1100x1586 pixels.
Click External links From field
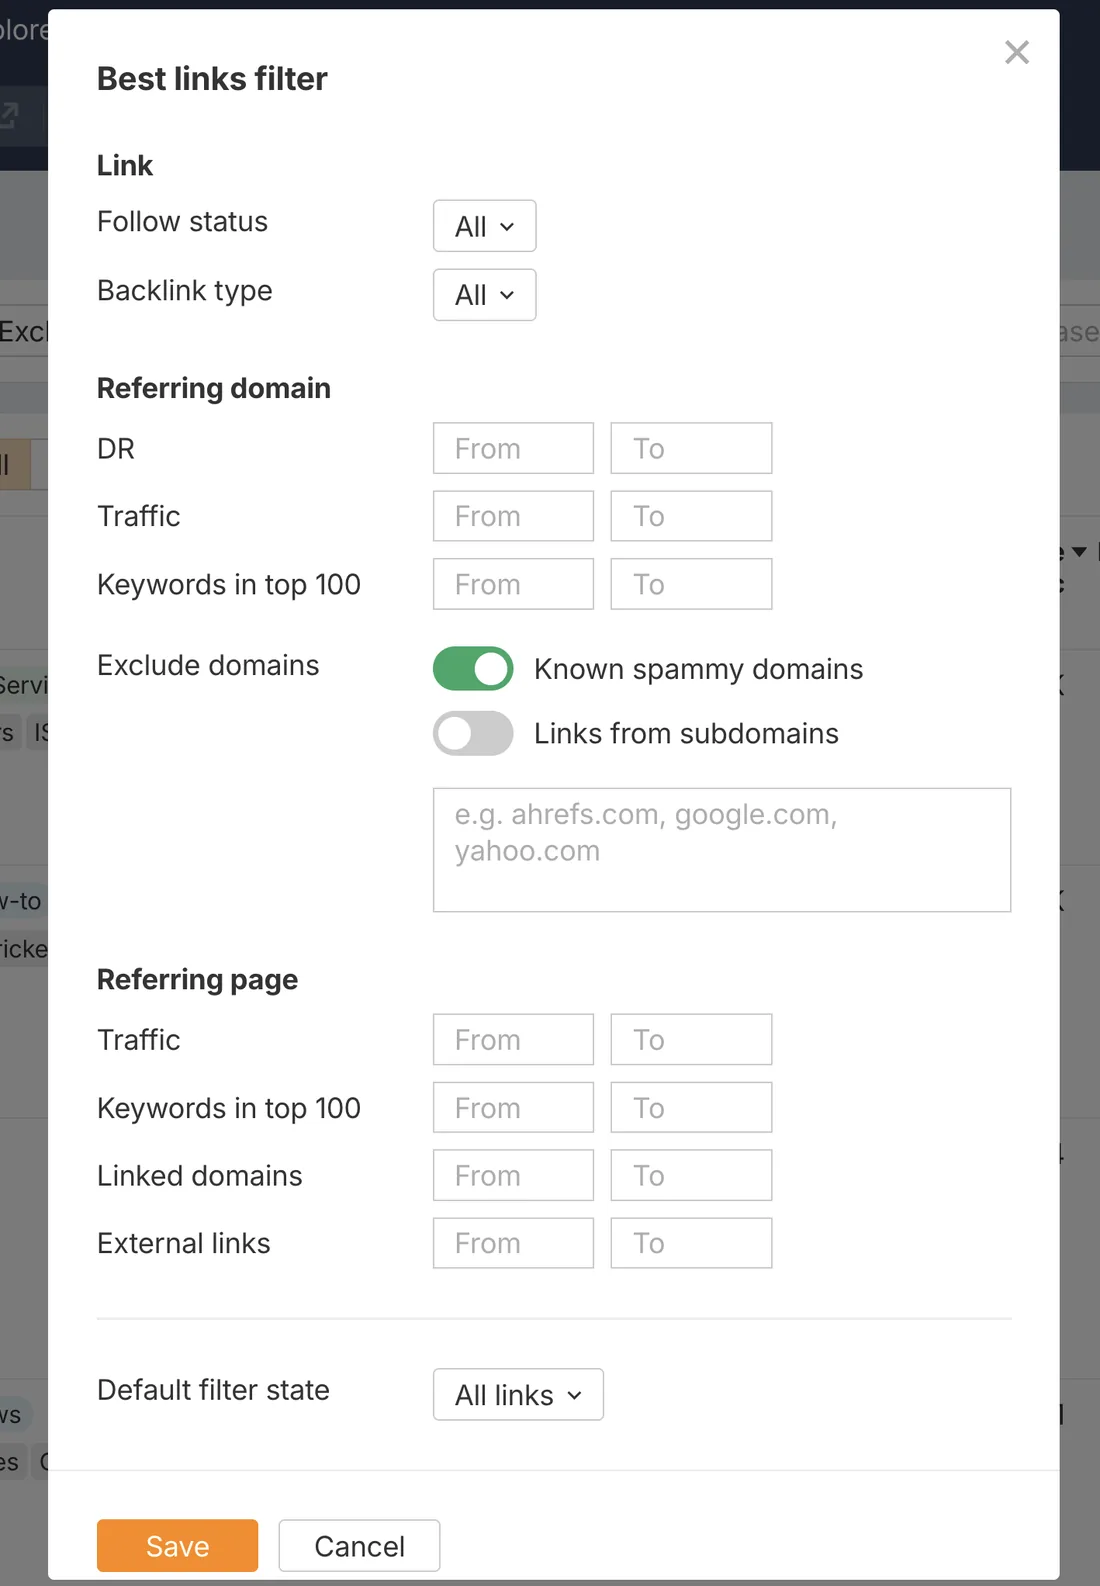513,1243
